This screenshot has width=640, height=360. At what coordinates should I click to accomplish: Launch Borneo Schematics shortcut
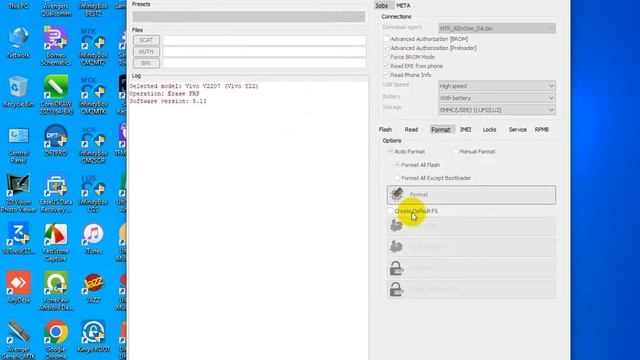(x=56, y=46)
